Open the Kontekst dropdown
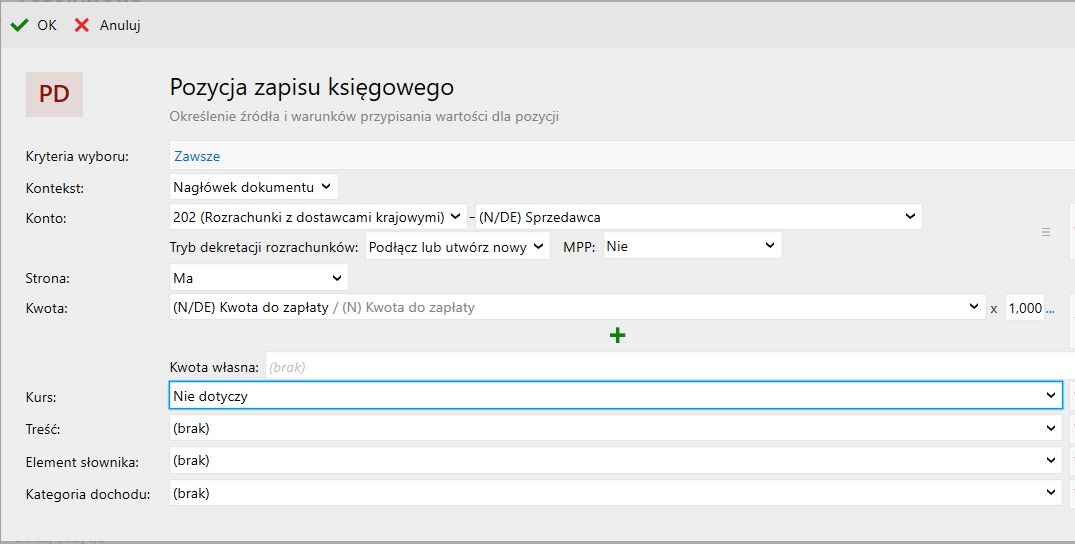 254,187
